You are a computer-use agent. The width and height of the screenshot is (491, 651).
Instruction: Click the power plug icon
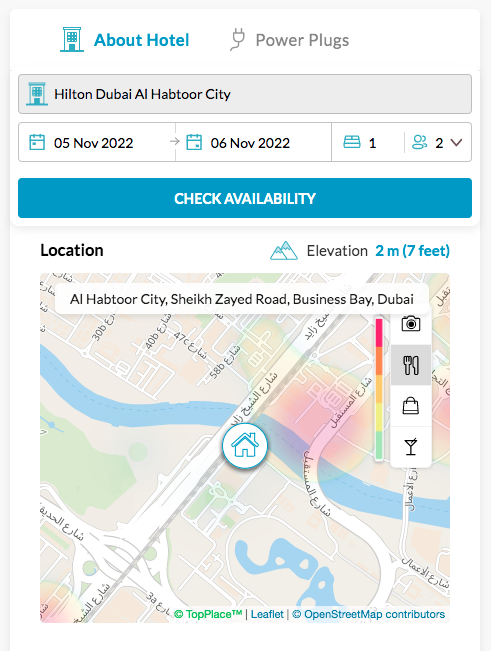click(237, 39)
